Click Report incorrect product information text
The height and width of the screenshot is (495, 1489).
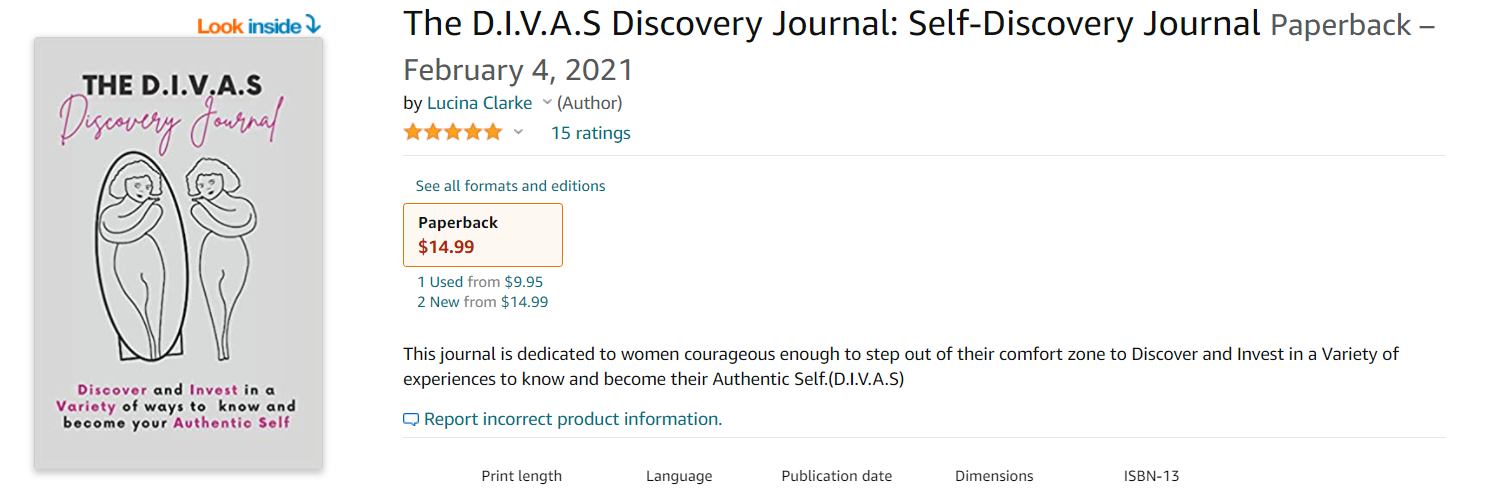point(572,419)
